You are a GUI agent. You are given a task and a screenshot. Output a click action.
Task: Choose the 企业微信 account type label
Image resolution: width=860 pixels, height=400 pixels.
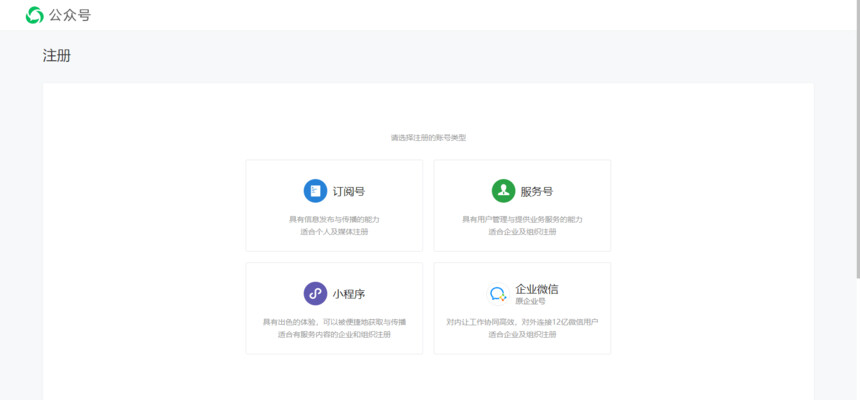[x=537, y=289]
